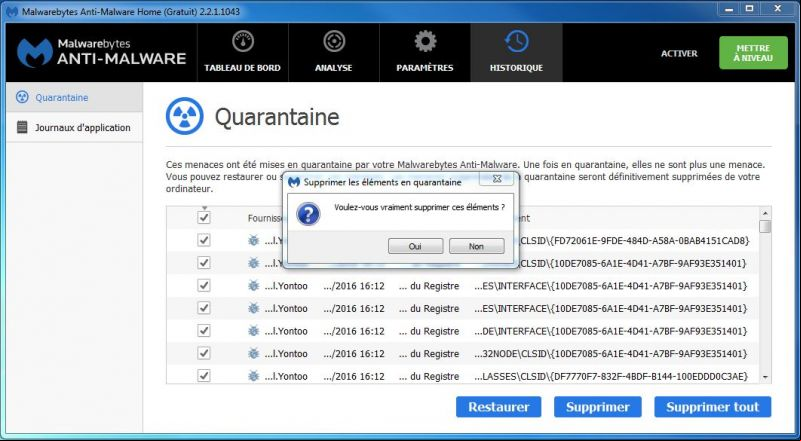Click the Malwarebytes icon in dialog title
The height and width of the screenshot is (441, 801).
[x=294, y=182]
